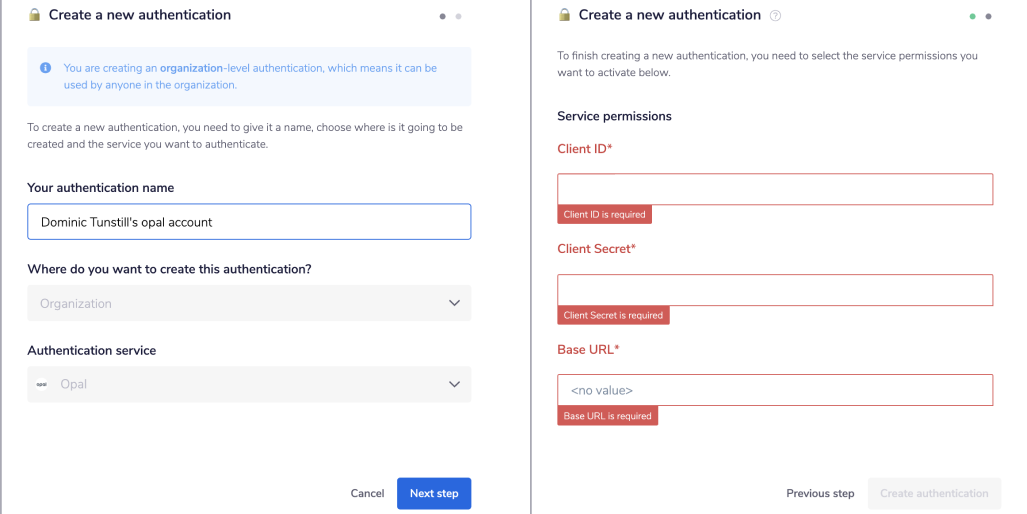Click the lock icon in the right dialog header

click(x=564, y=15)
